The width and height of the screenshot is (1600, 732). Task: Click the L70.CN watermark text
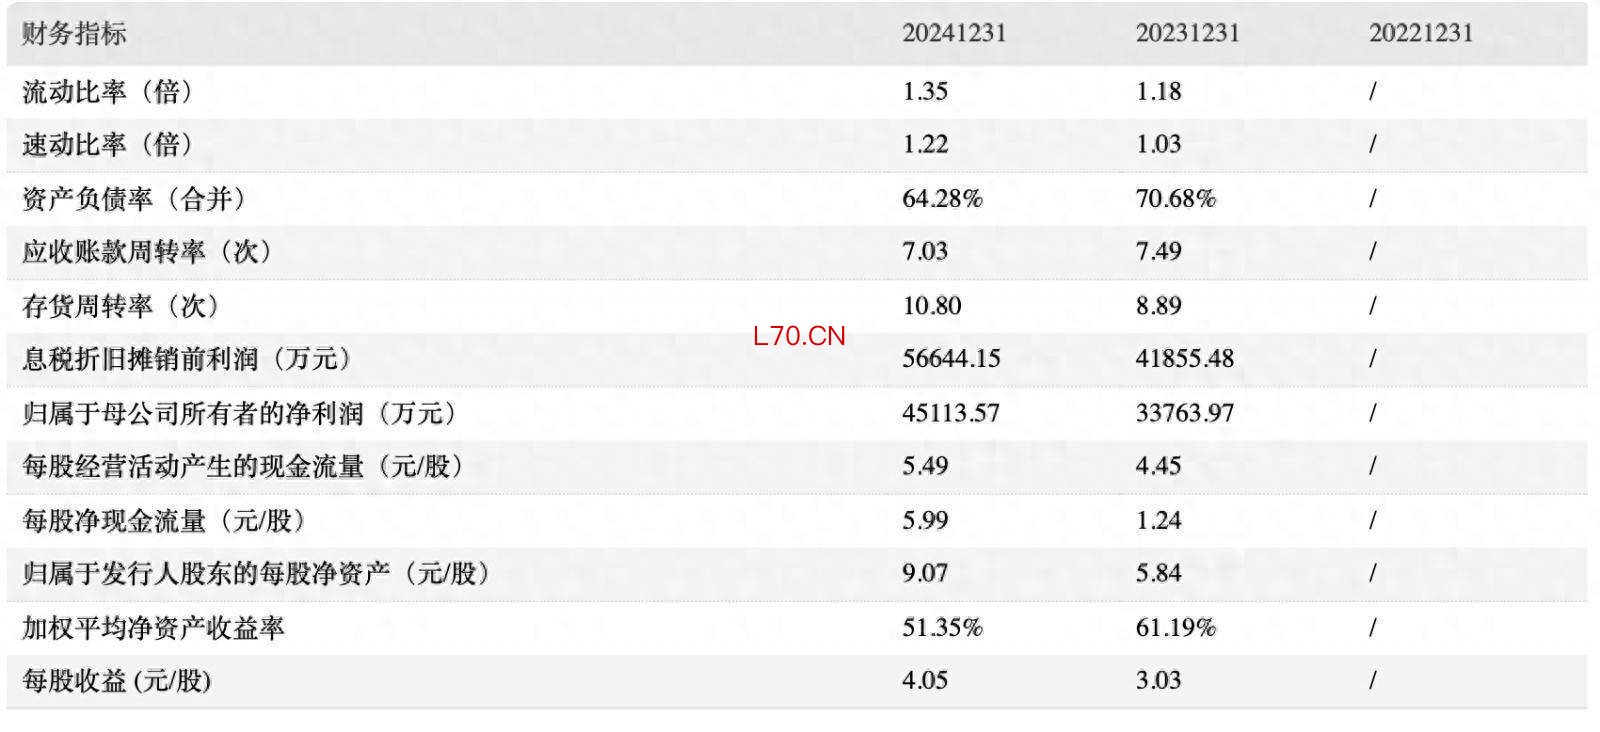799,336
